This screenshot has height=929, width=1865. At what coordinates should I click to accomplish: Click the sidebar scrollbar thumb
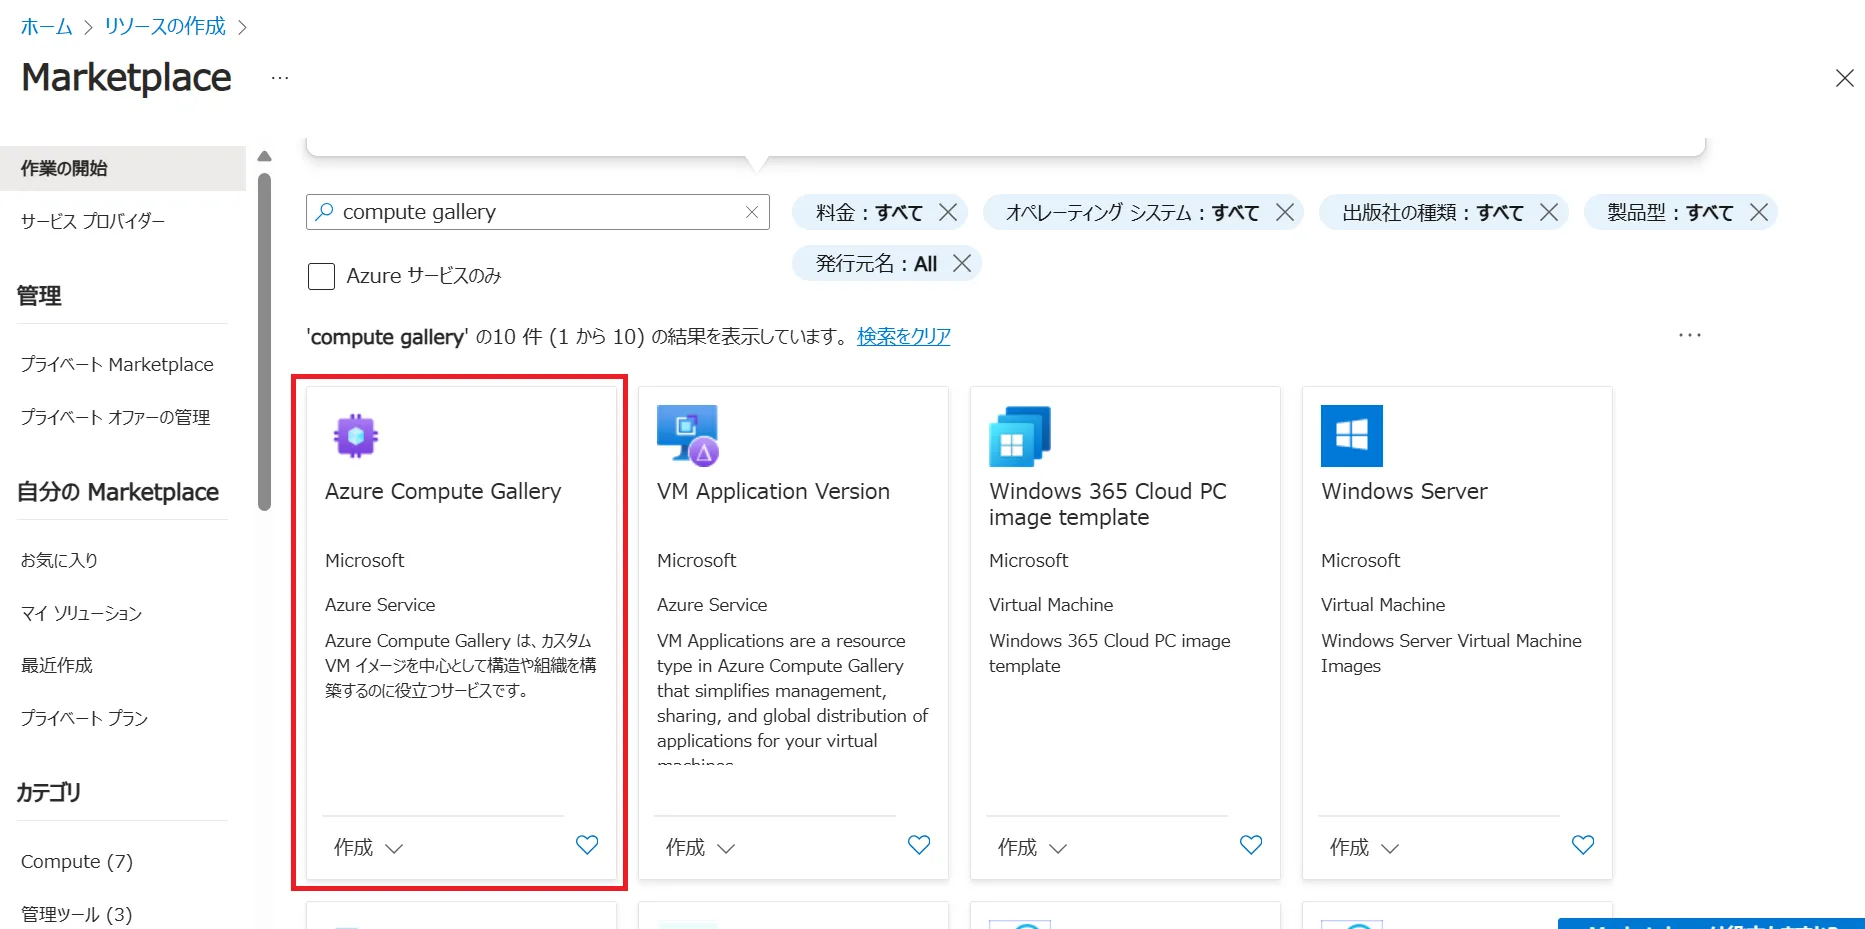coord(264,342)
